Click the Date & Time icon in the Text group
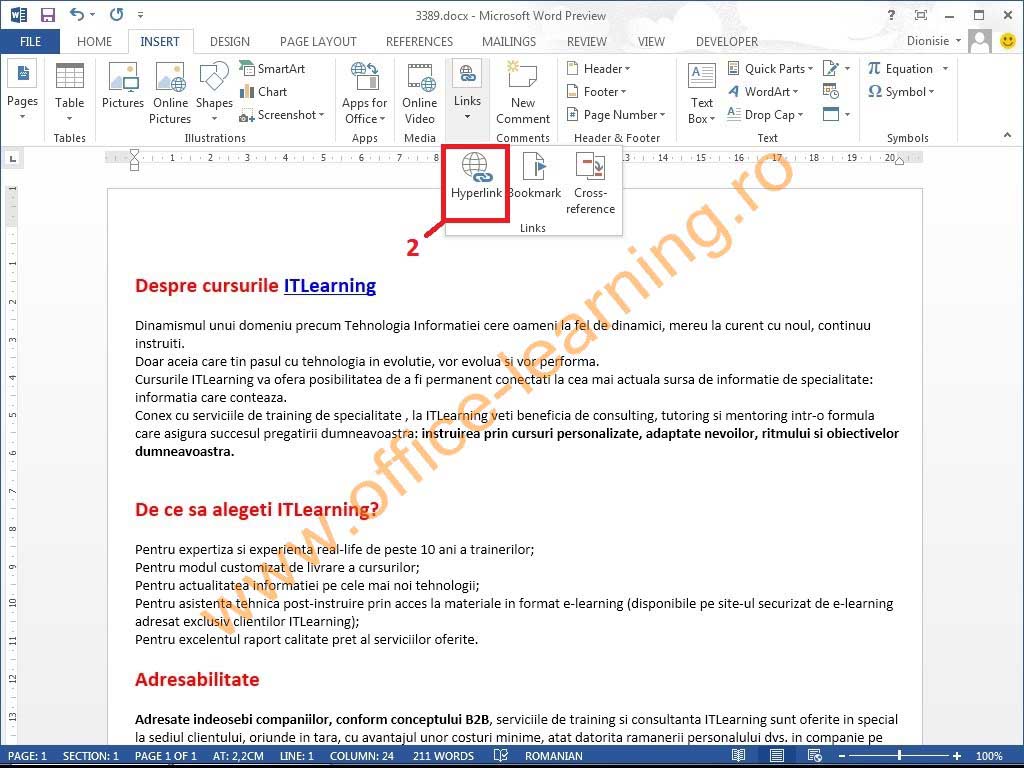 pos(831,91)
